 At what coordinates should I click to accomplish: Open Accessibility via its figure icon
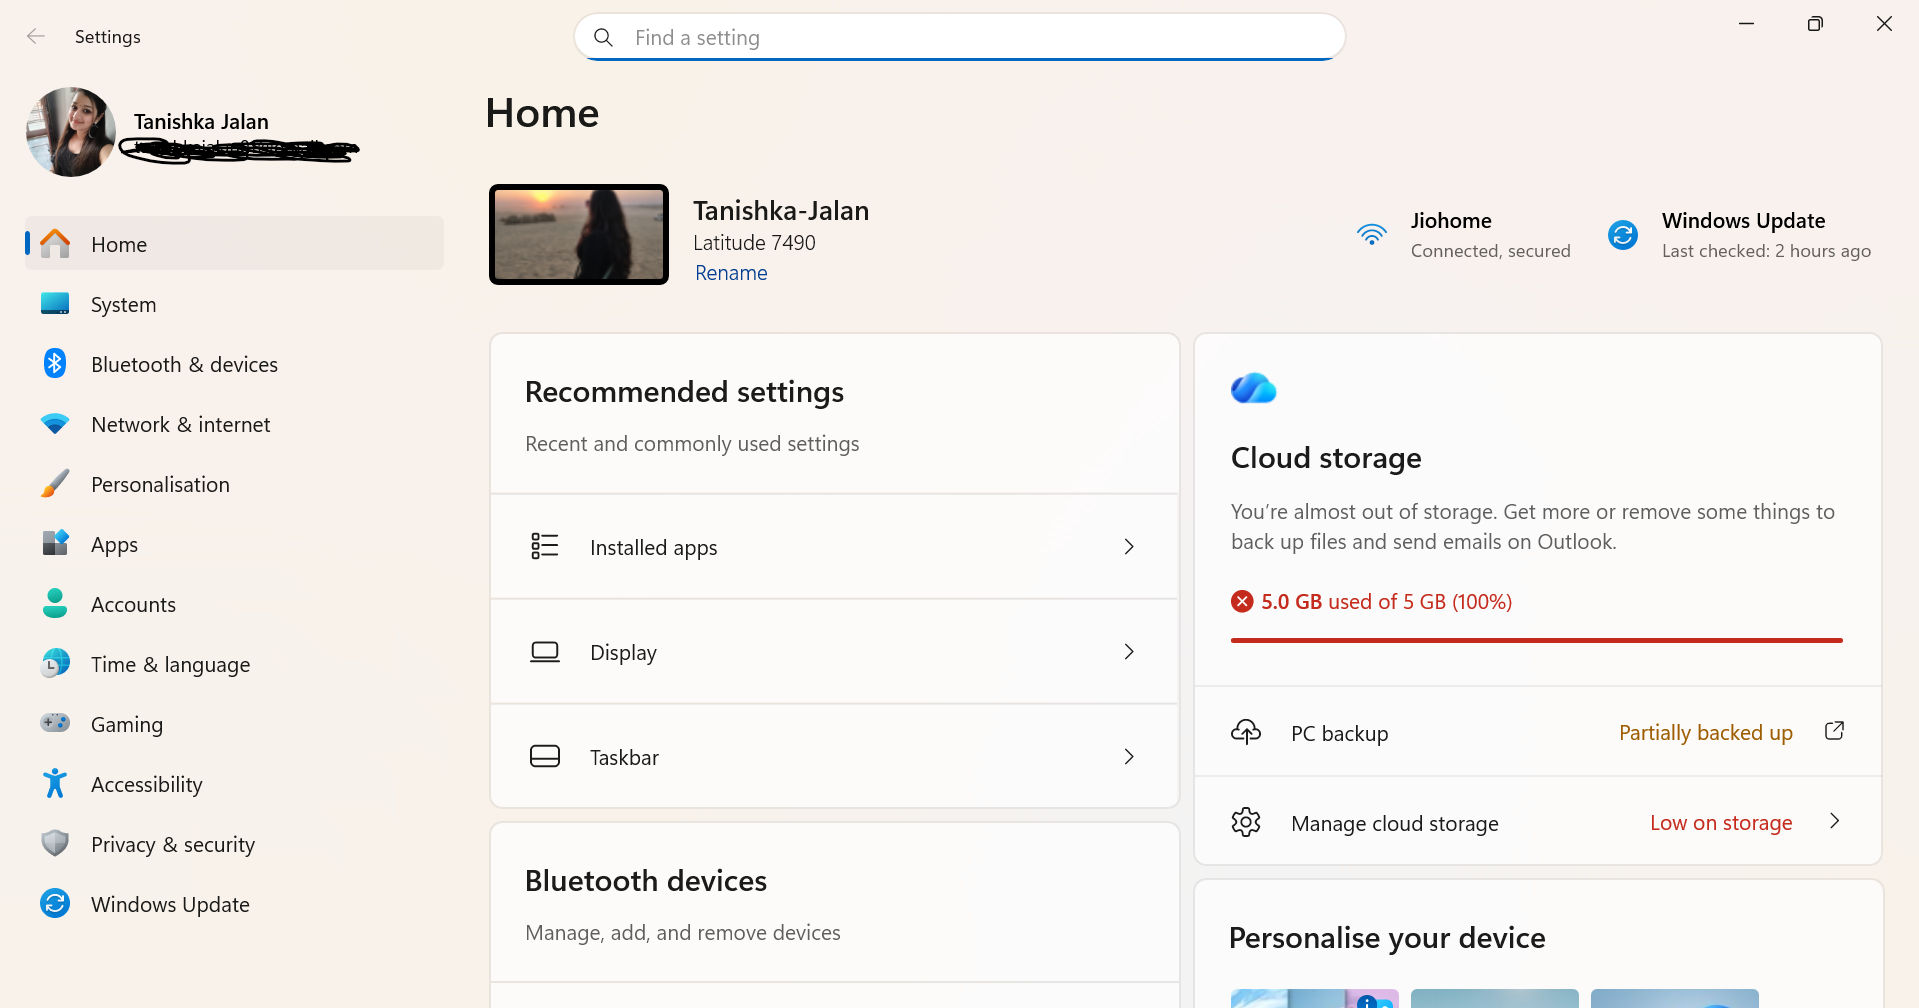[55, 784]
